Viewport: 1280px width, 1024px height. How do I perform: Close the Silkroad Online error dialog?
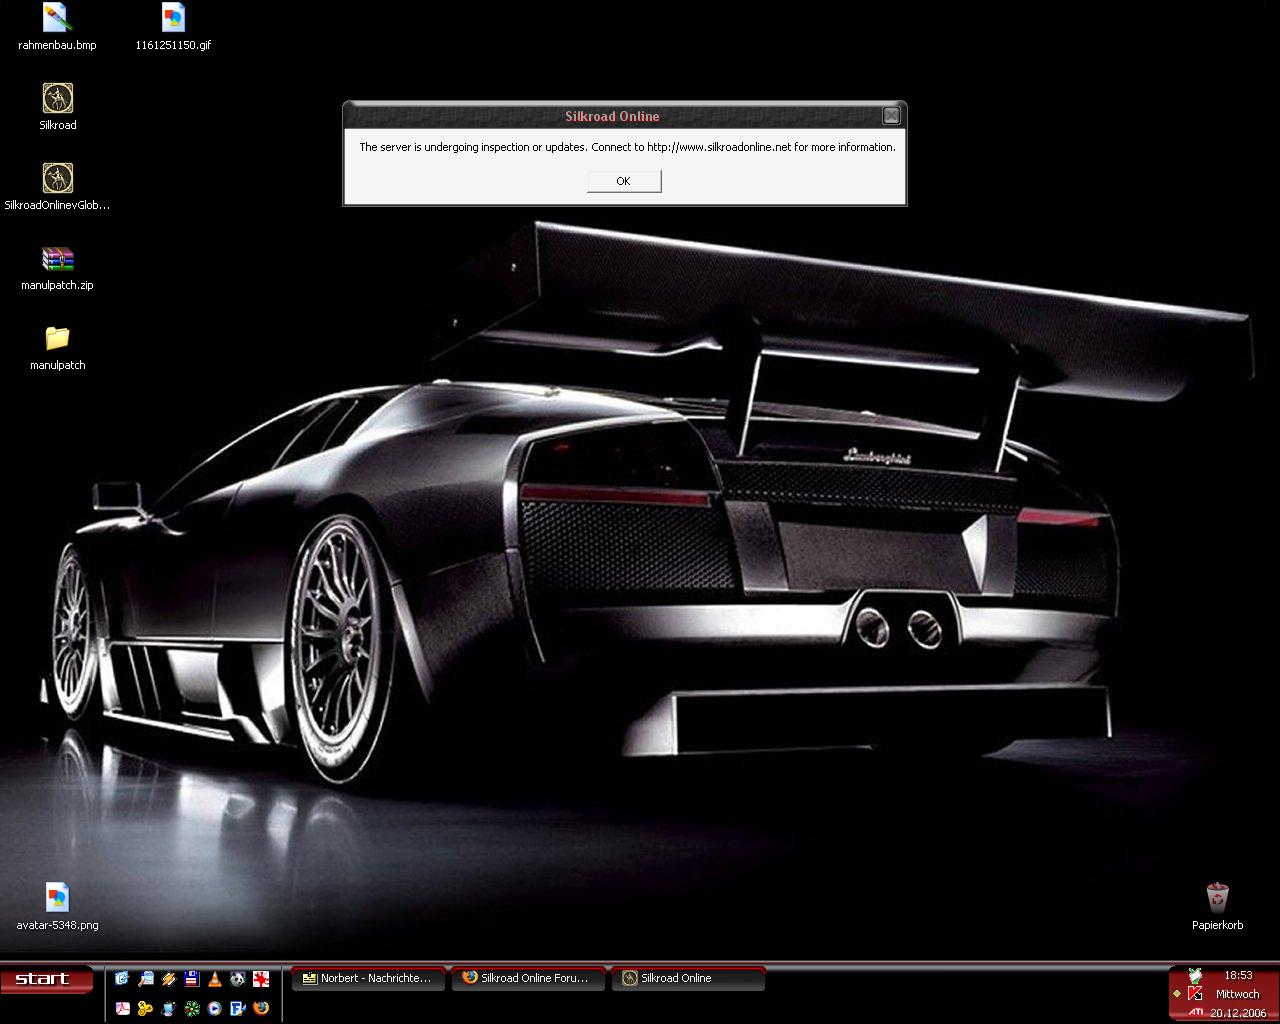[x=890, y=116]
